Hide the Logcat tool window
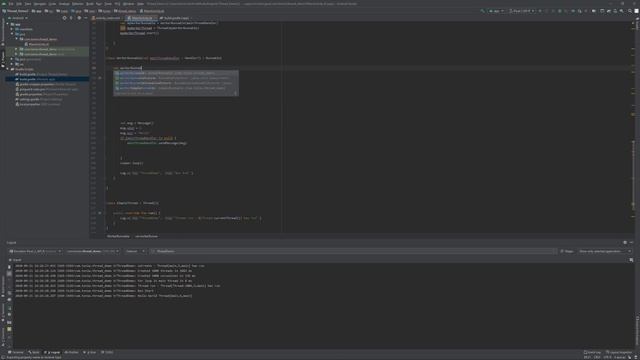This screenshot has height=360, width=640. (631, 242)
